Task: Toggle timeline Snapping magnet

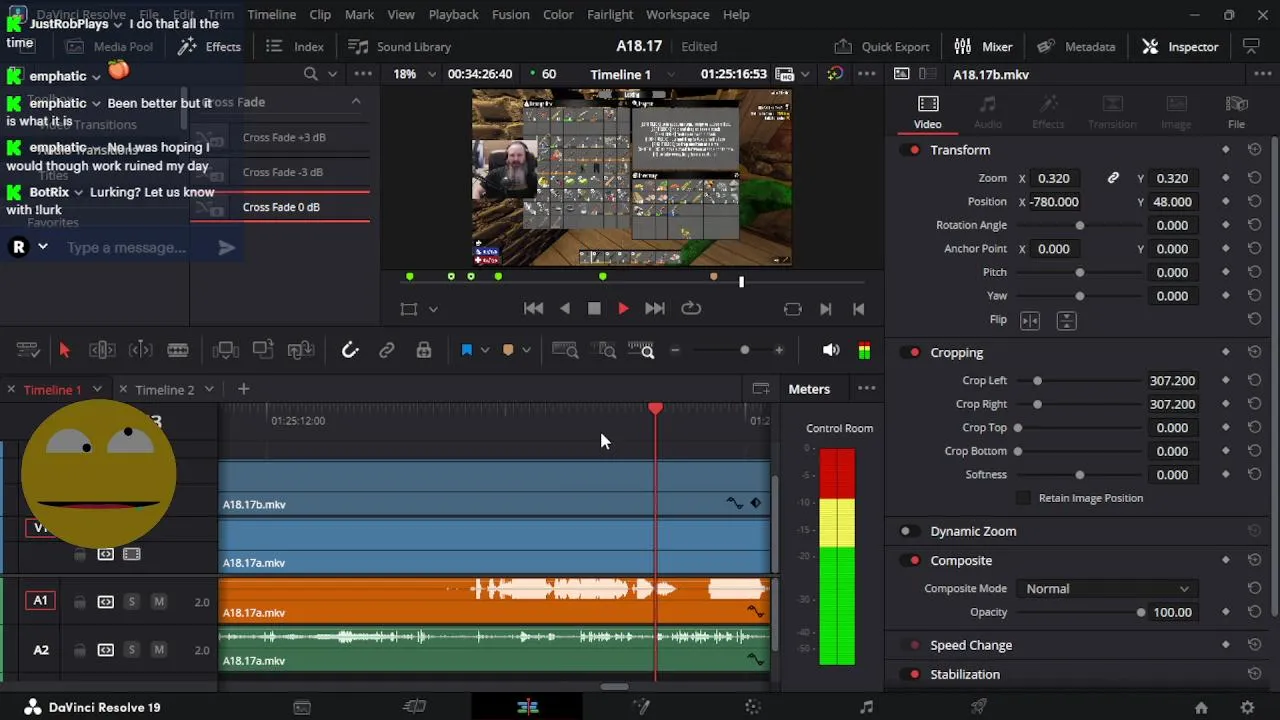Action: [x=349, y=350]
